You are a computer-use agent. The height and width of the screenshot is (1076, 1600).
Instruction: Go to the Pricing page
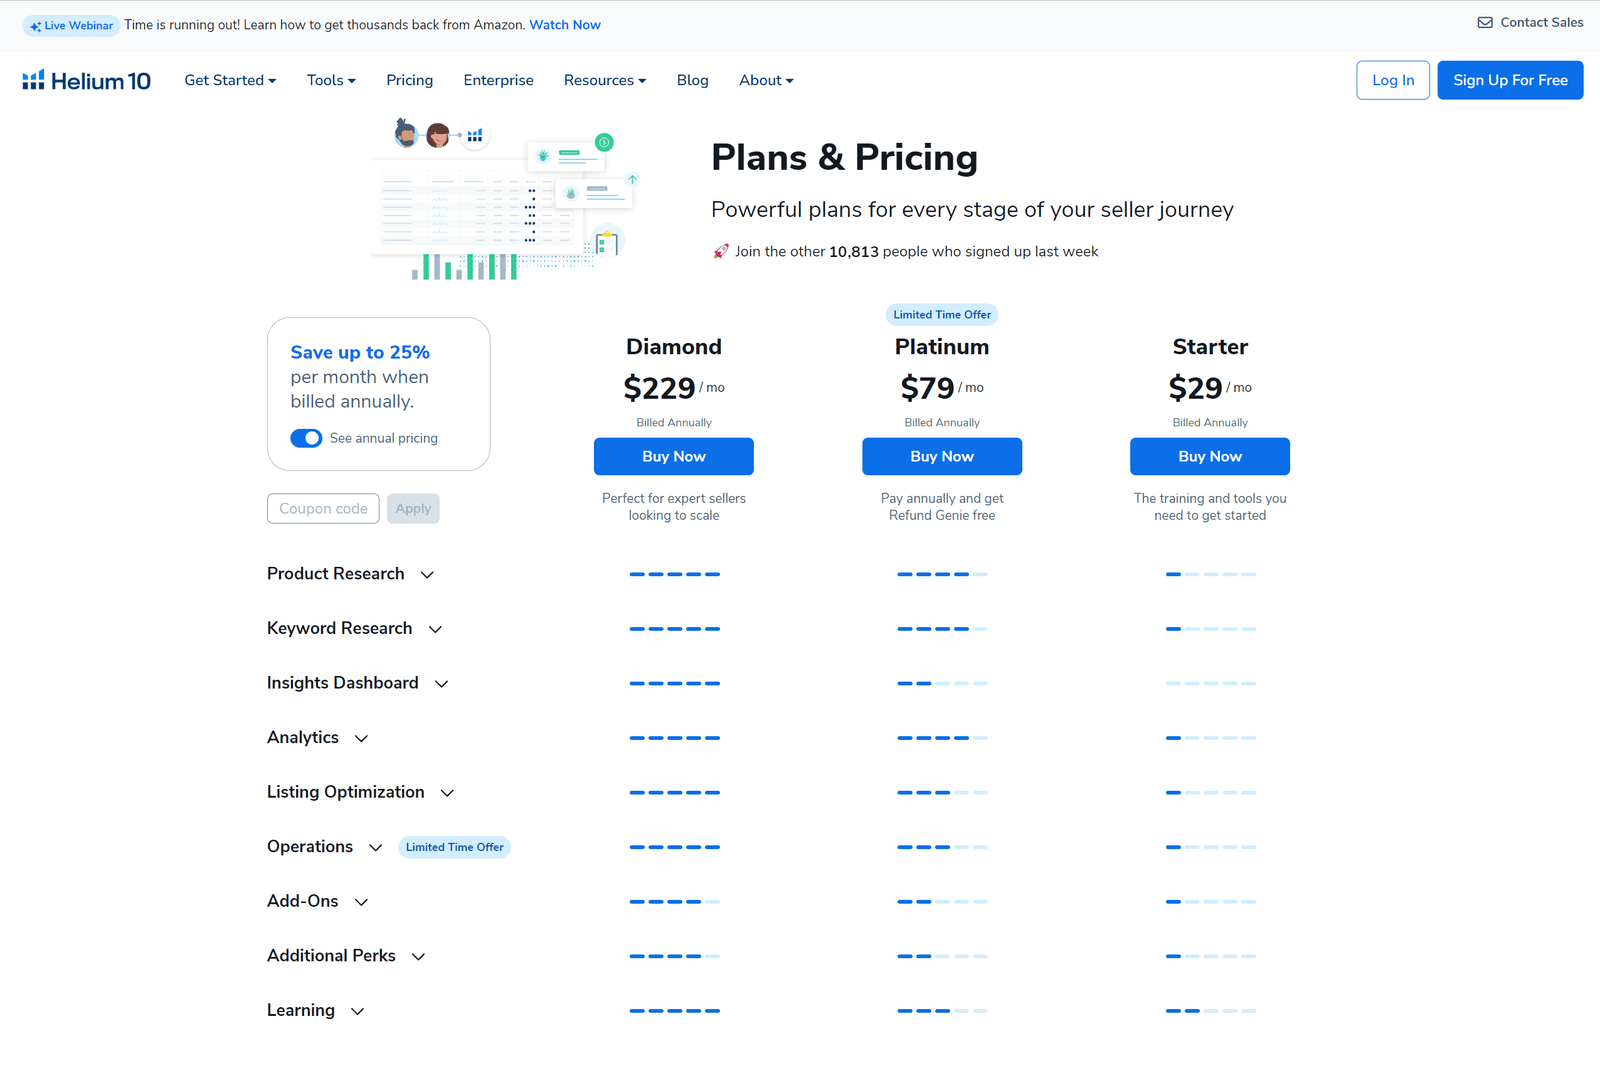(x=410, y=80)
